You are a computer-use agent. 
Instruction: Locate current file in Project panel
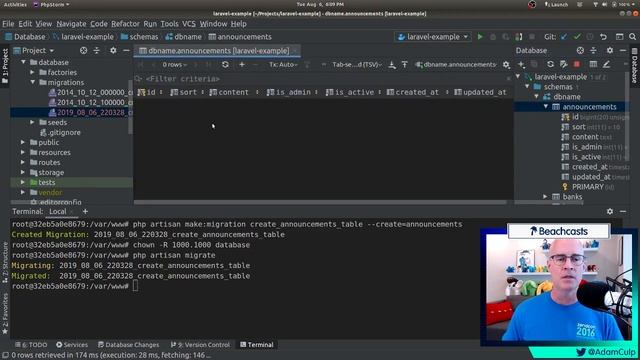tap(83, 51)
